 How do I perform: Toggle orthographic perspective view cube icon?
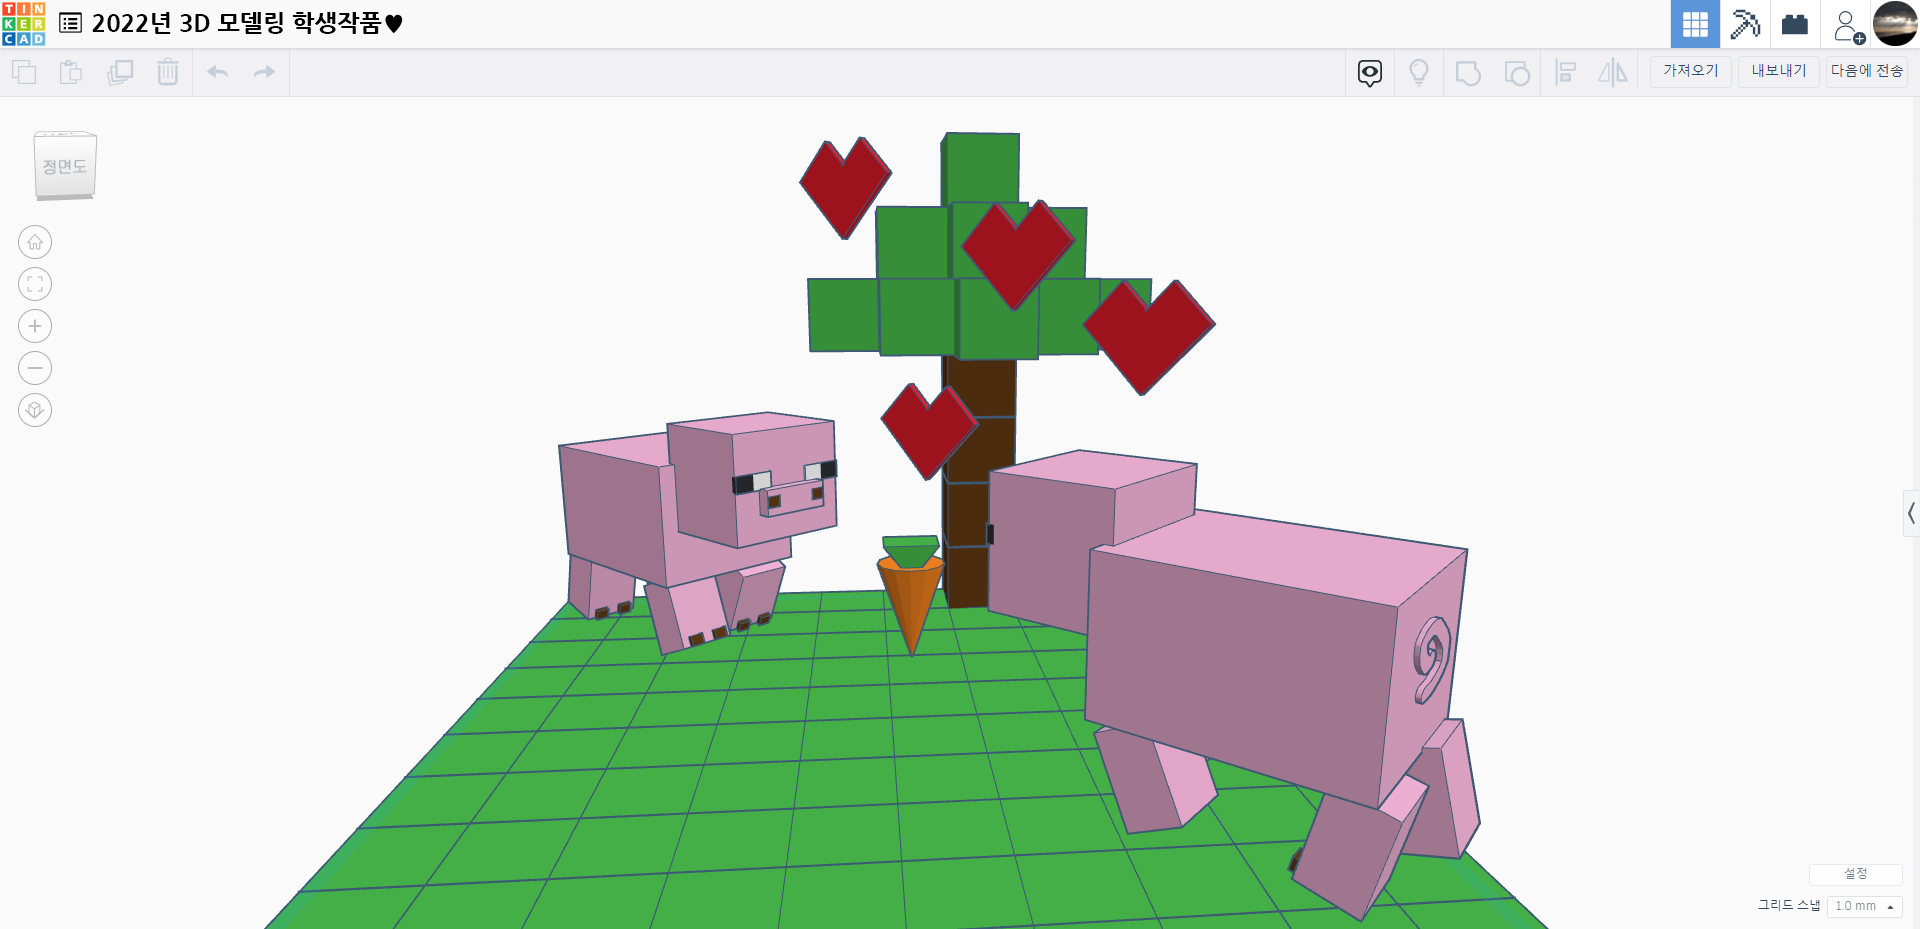click(35, 410)
